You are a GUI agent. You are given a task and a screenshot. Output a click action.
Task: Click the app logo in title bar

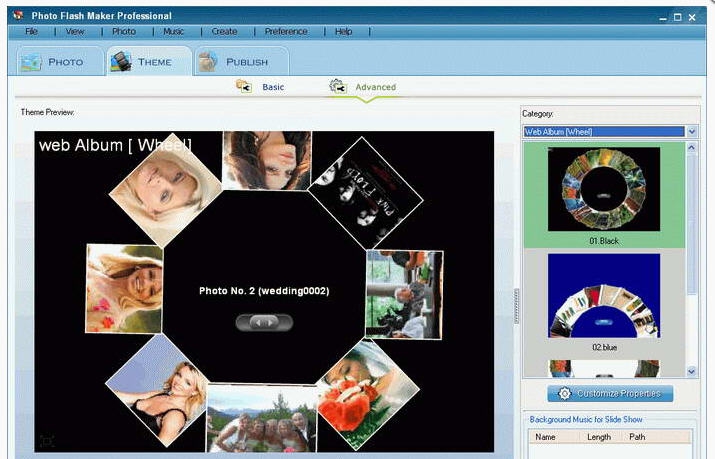click(x=18, y=15)
